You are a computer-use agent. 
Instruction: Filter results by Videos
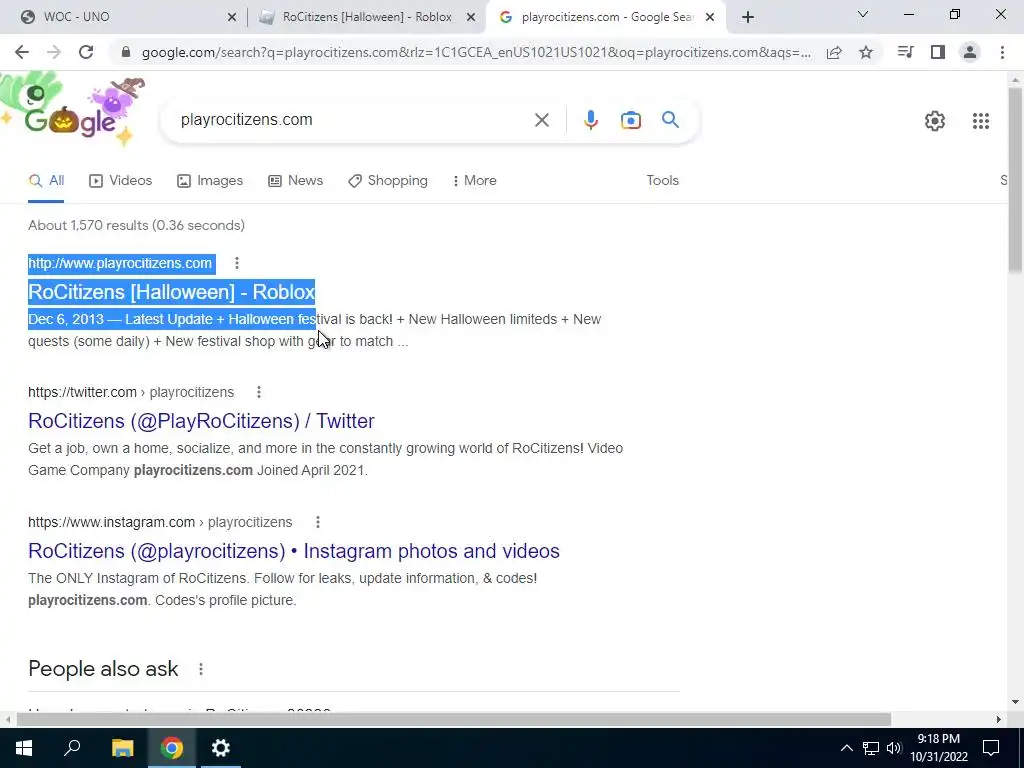click(121, 180)
